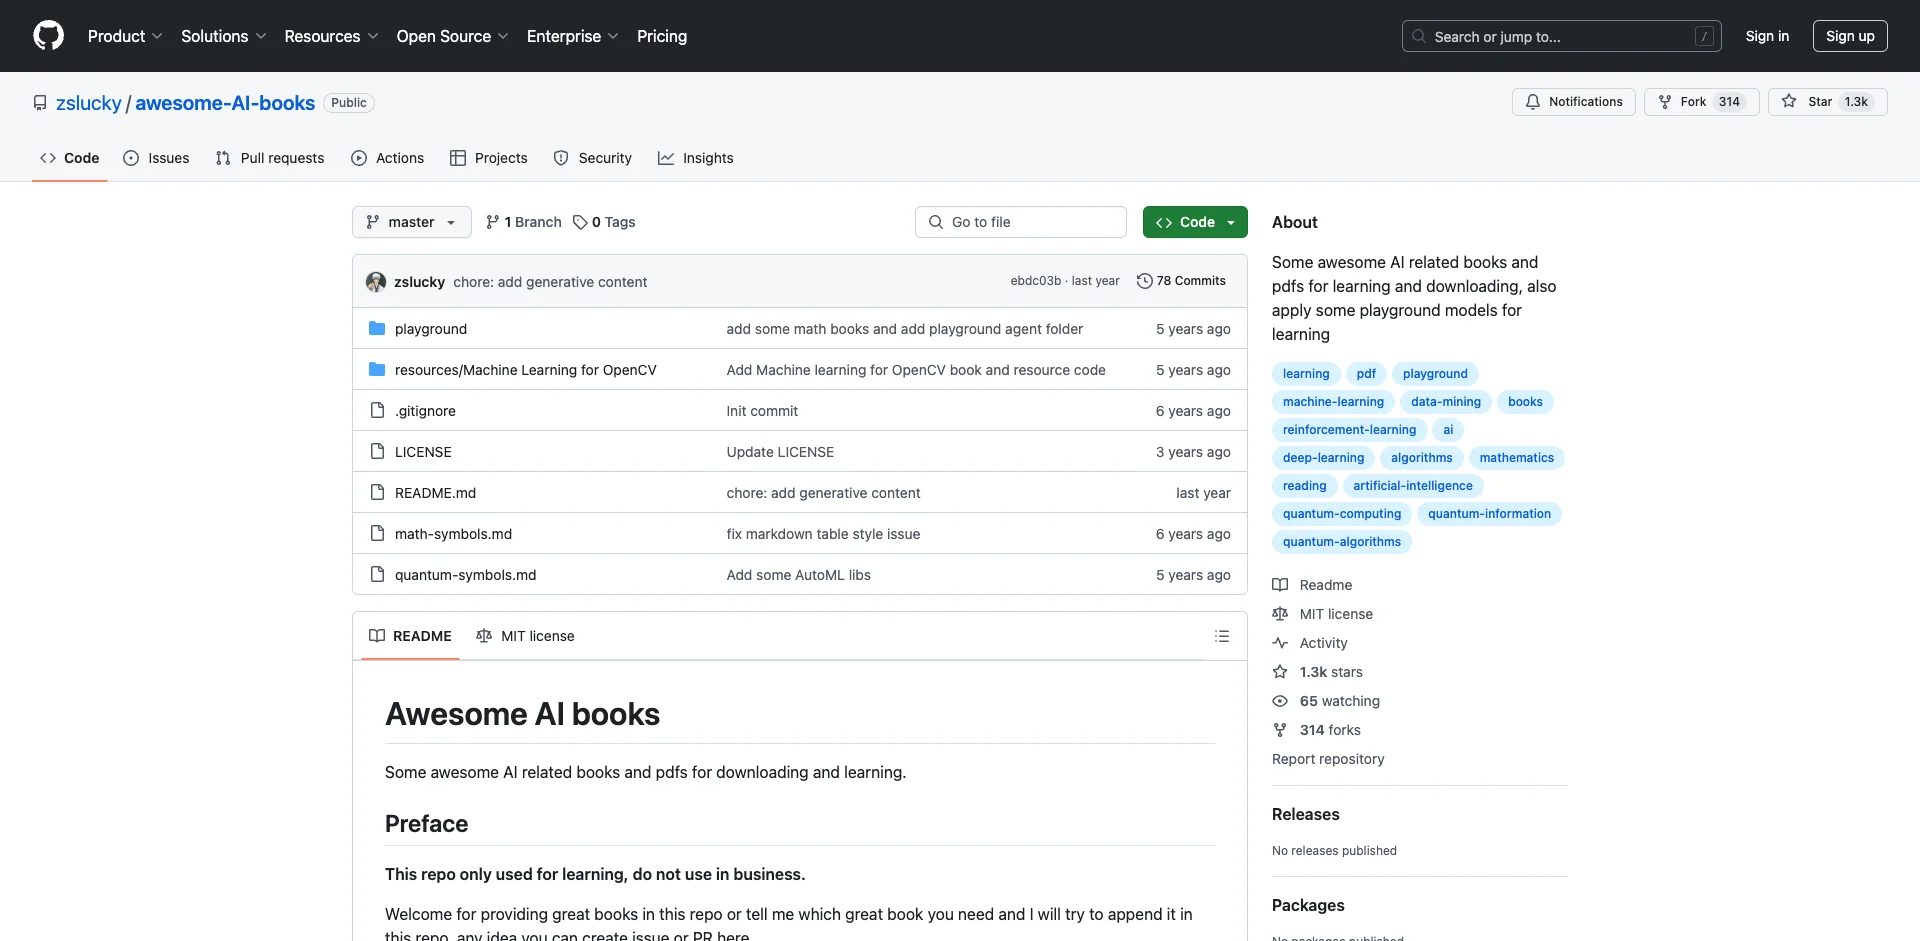Click the 65 watching link
Screen dimensions: 1920x941
1326,701
